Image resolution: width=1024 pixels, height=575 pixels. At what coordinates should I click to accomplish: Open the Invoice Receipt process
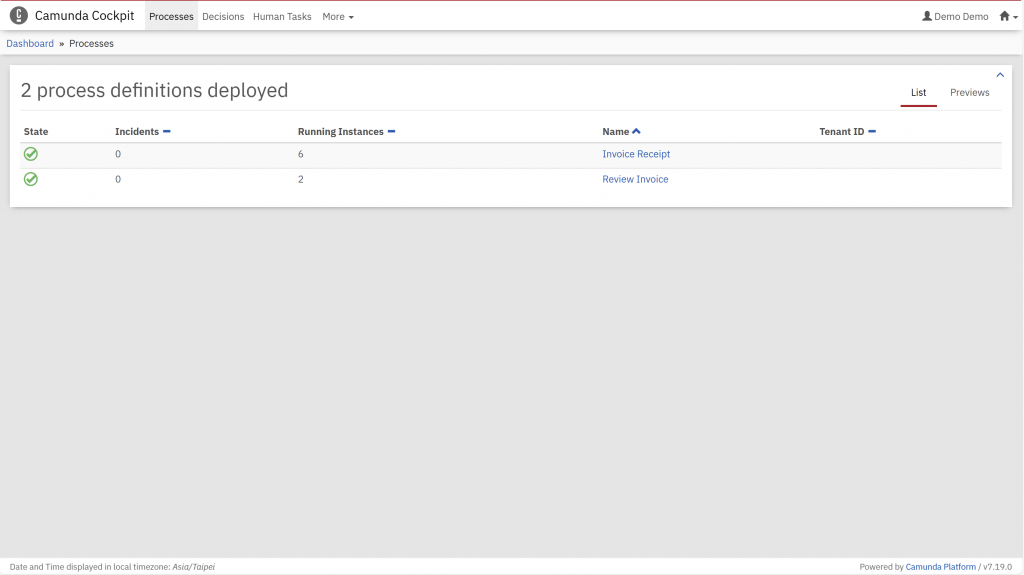click(636, 154)
